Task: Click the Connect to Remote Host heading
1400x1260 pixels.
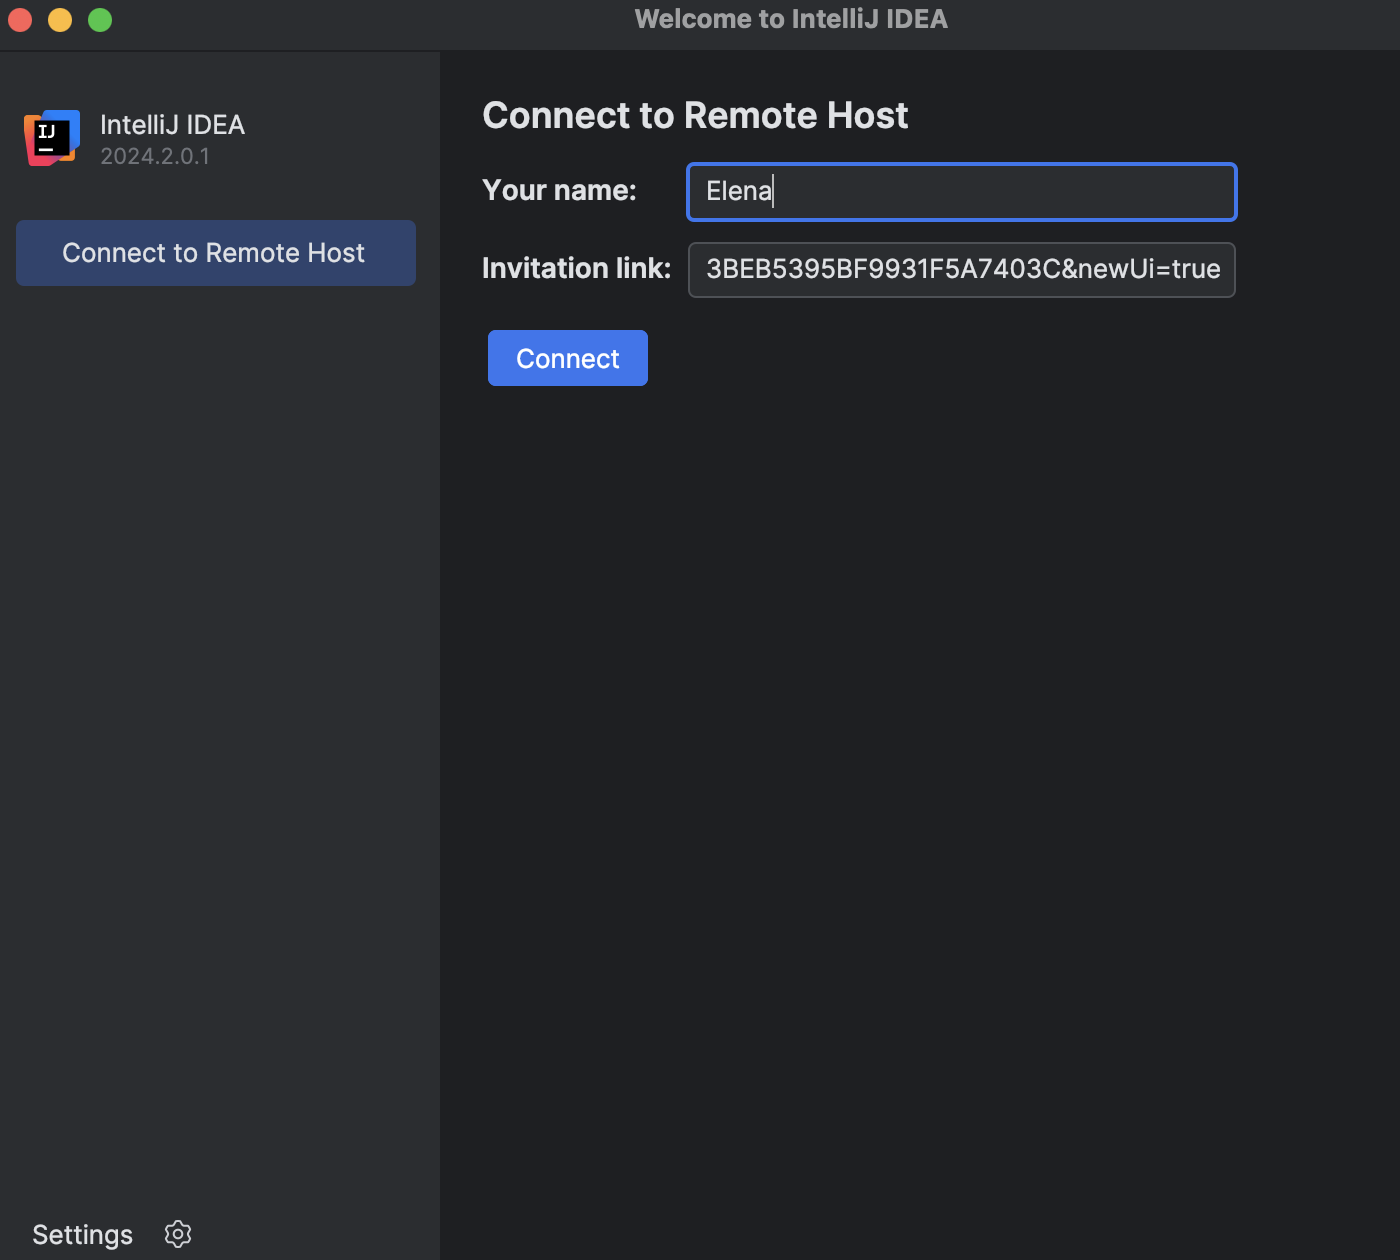Action: click(695, 115)
